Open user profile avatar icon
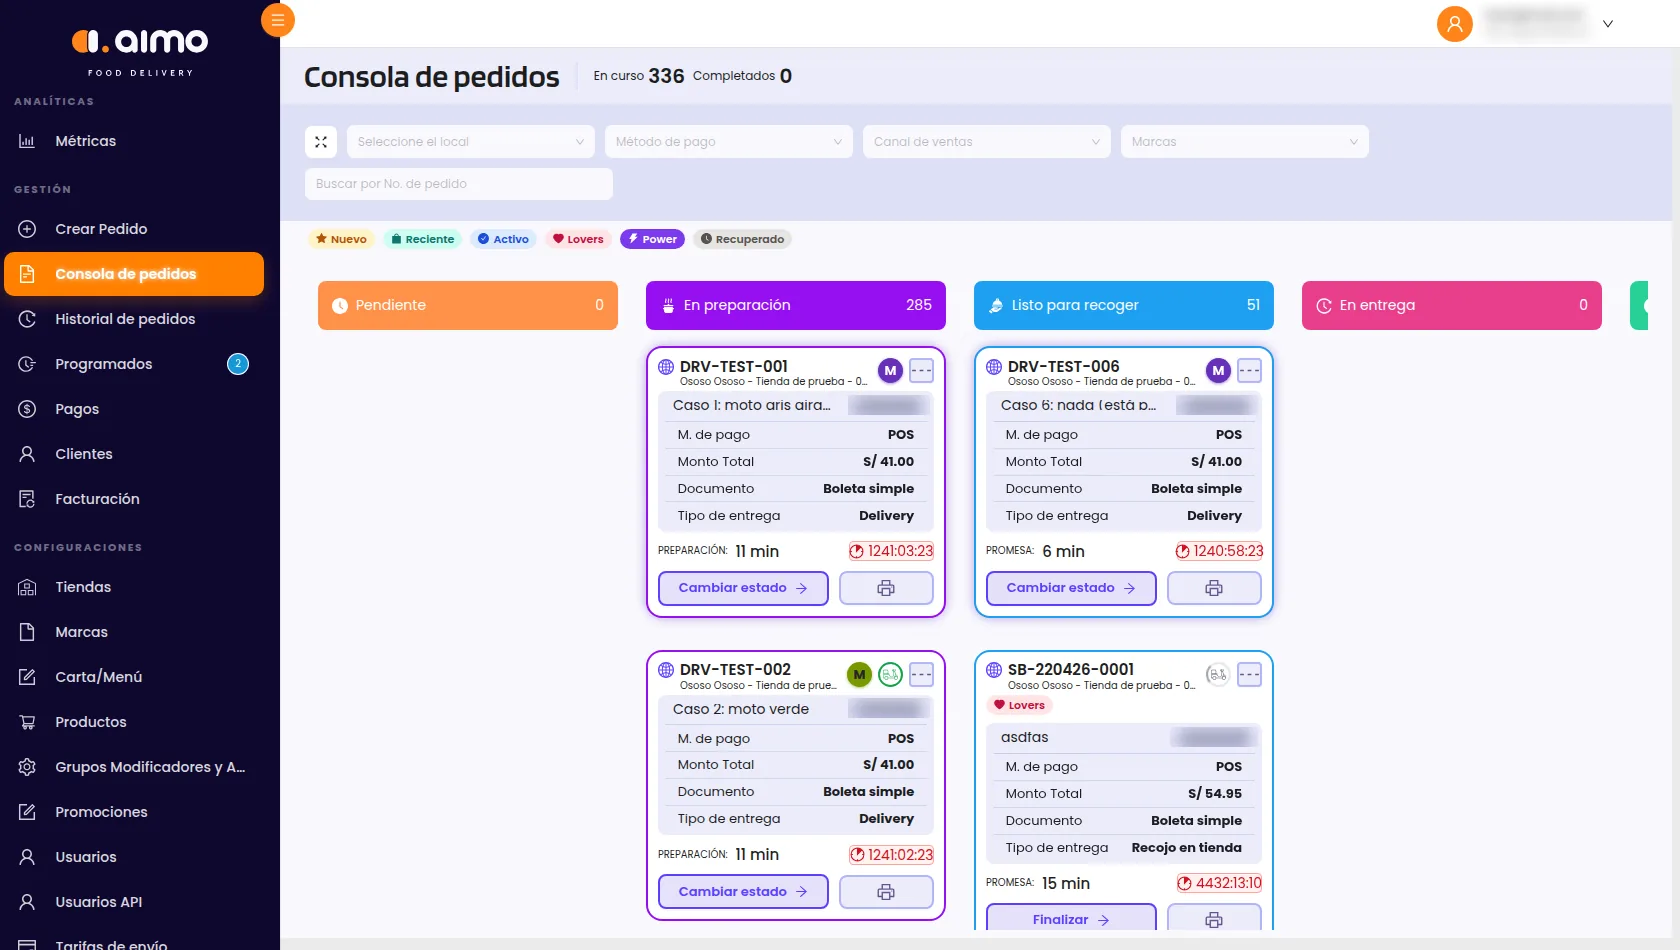The image size is (1680, 950). [1455, 23]
